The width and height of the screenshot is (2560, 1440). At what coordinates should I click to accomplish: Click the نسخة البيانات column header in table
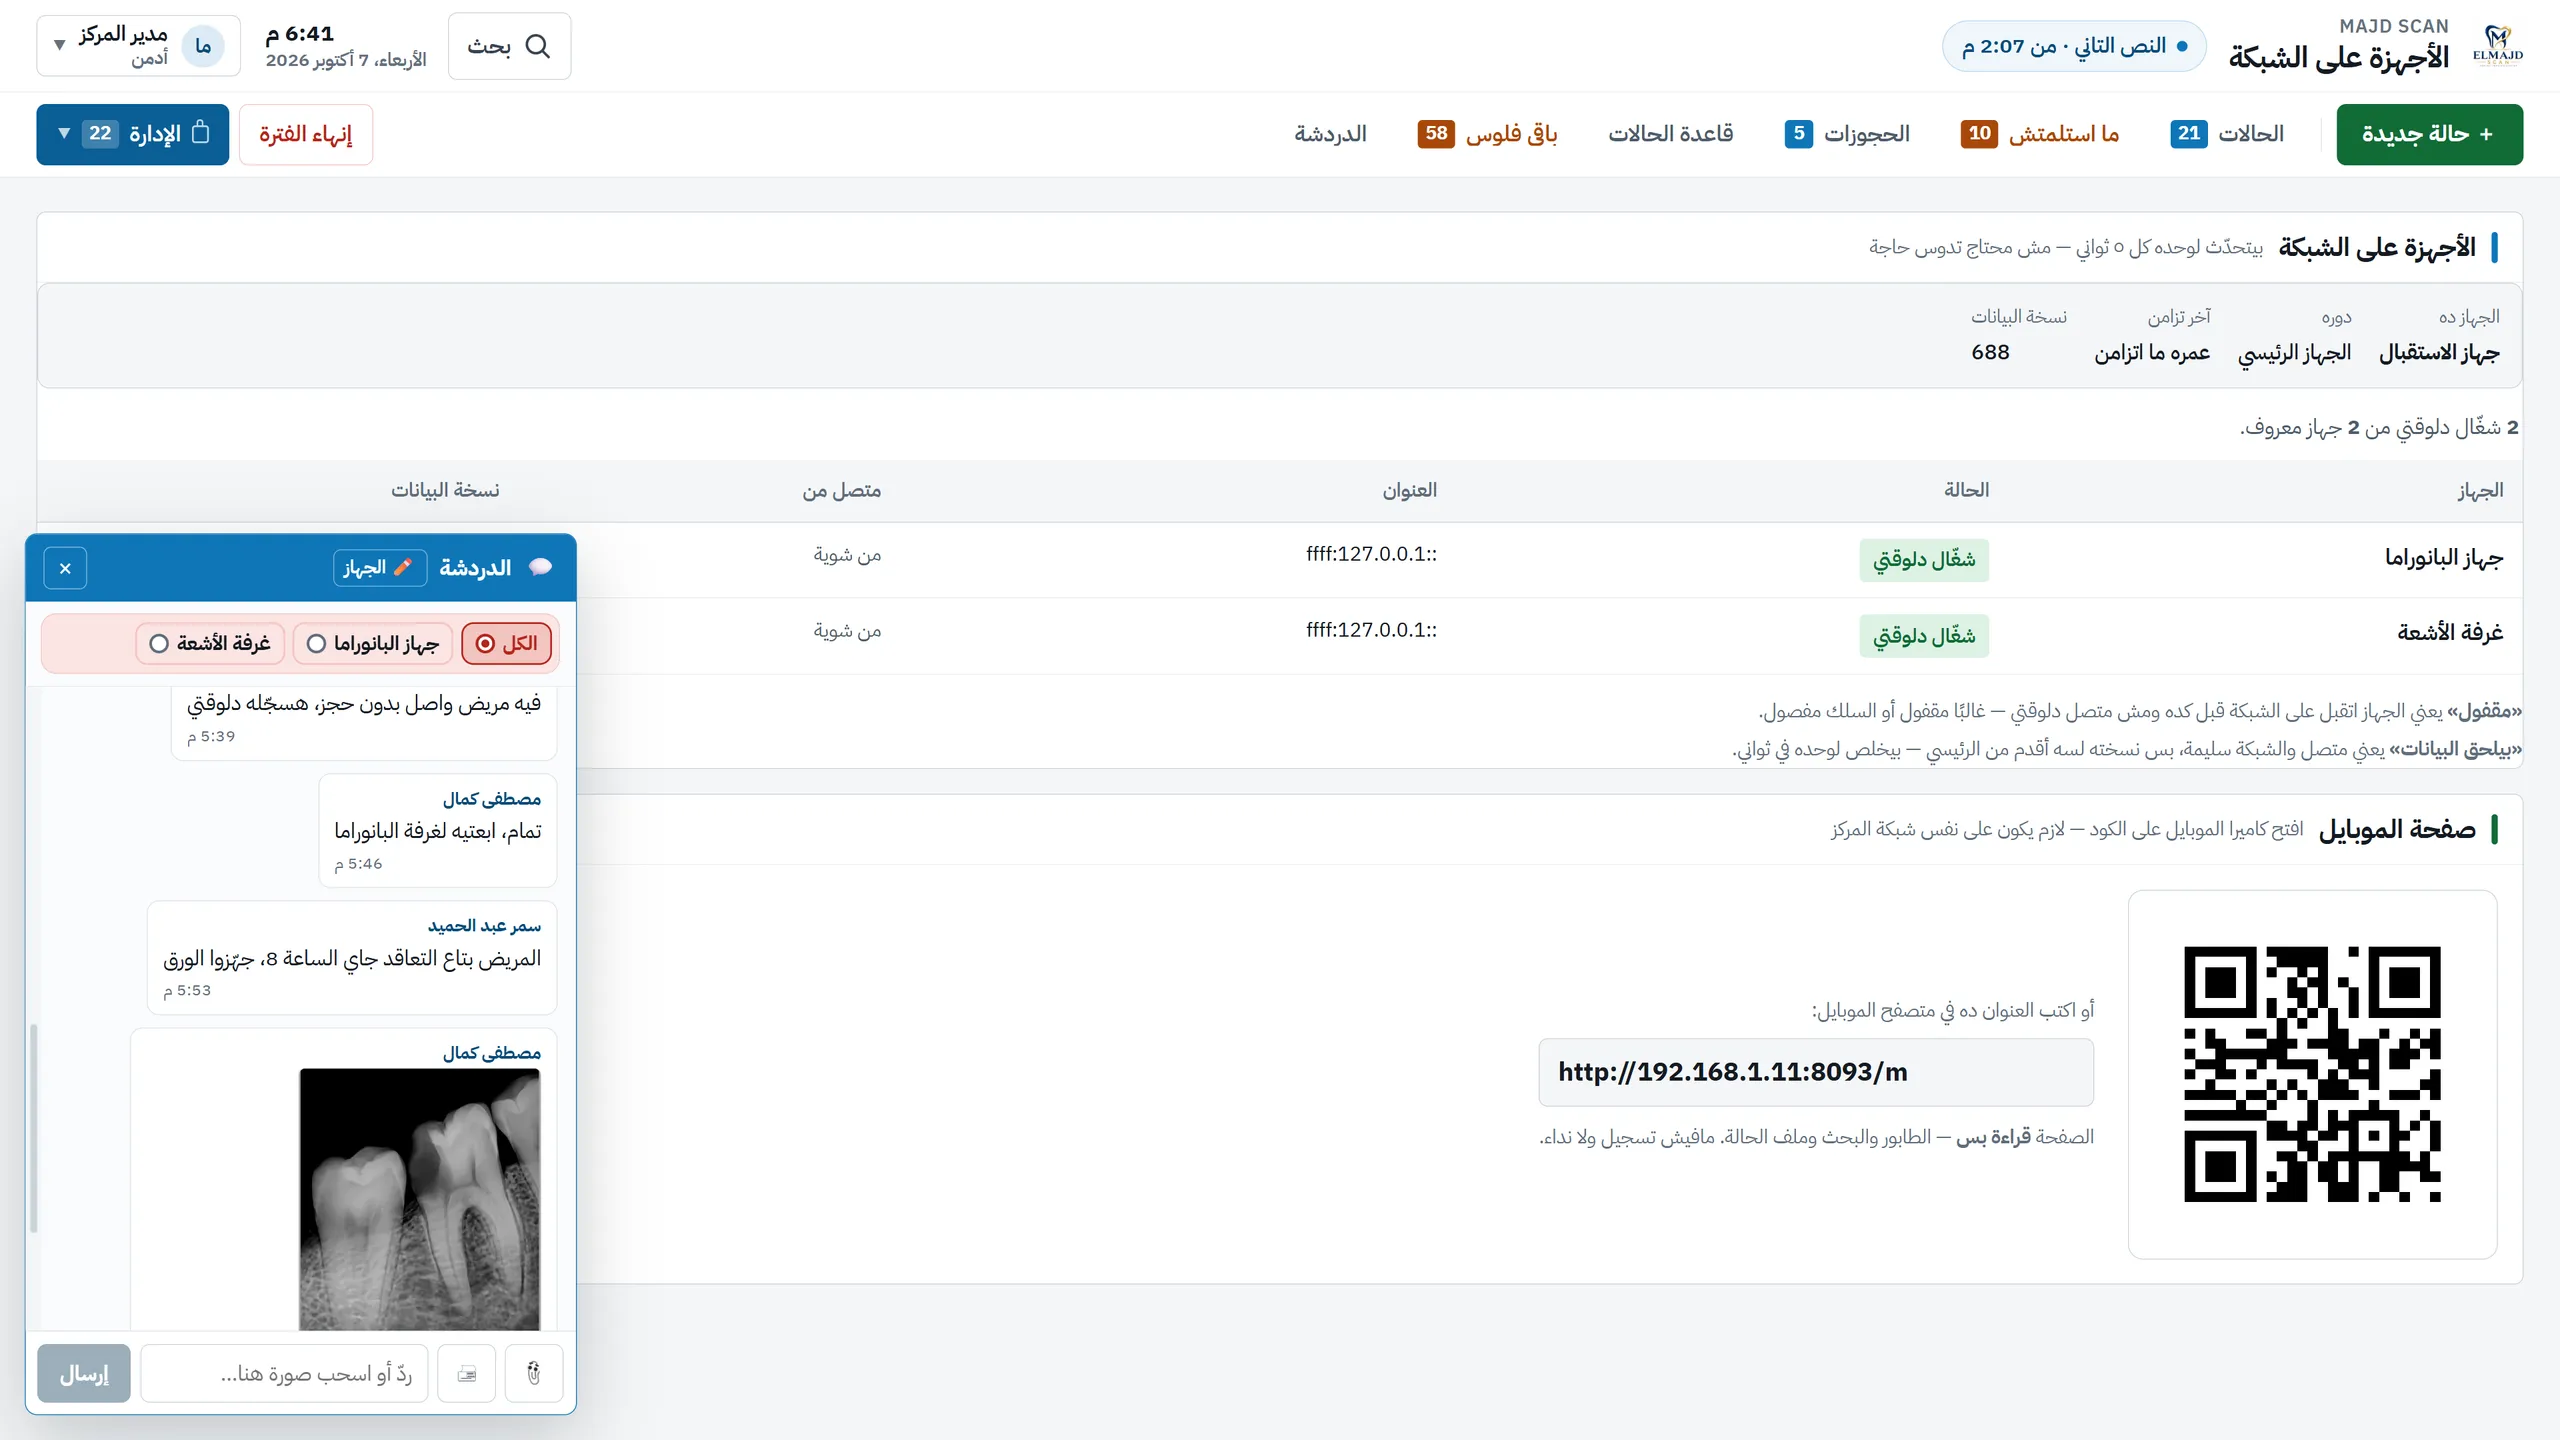tap(445, 490)
